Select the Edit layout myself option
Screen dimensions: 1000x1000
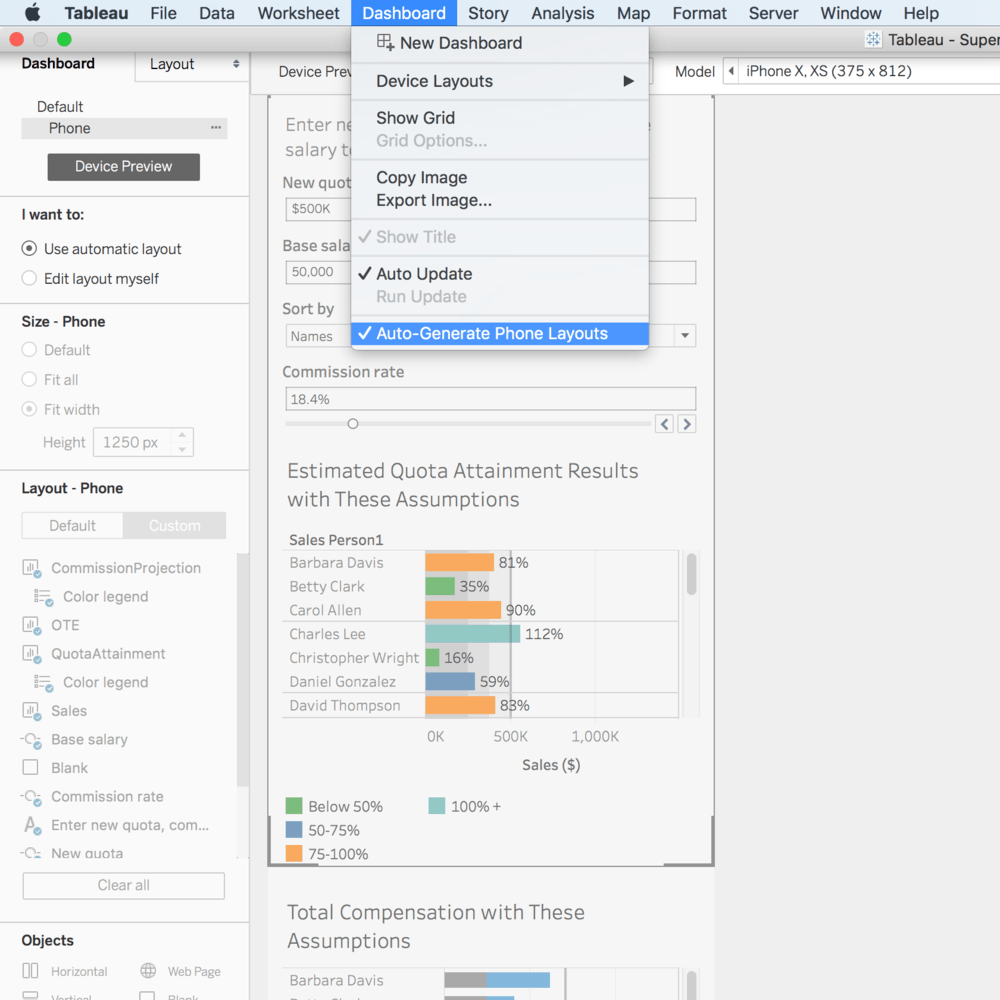click(29, 279)
